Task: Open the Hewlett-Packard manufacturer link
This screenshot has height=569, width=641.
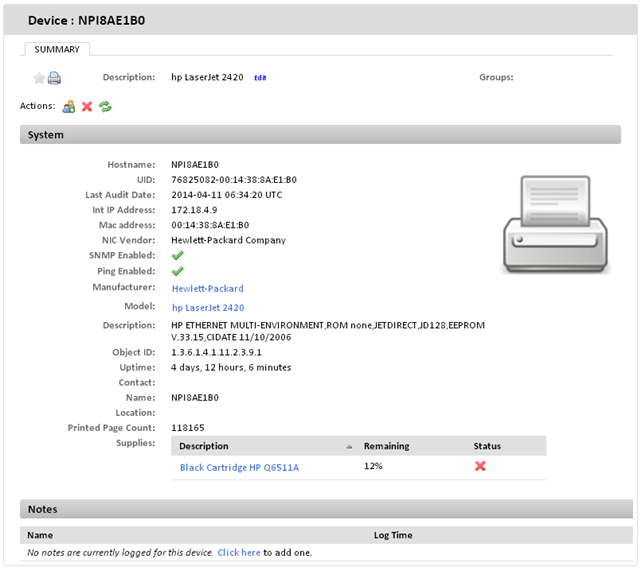Action: (208, 289)
